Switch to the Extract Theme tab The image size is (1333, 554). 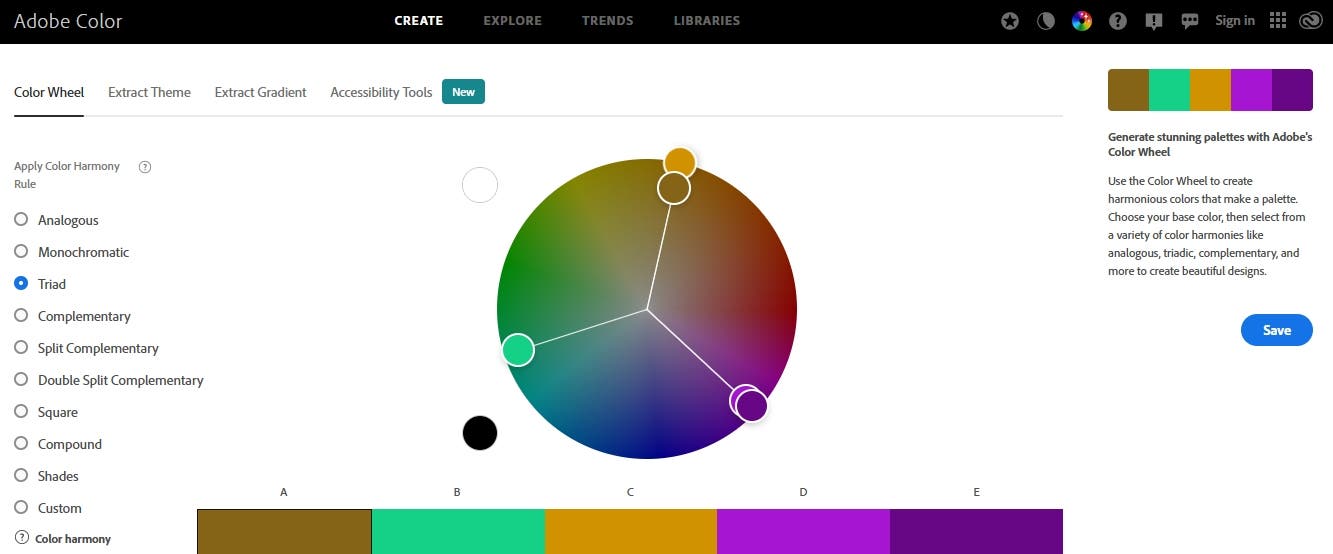(x=149, y=92)
